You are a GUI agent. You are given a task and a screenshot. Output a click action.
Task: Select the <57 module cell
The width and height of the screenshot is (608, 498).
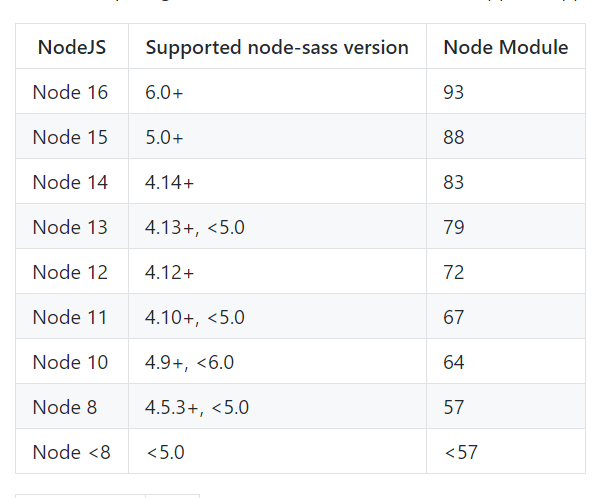(x=460, y=452)
